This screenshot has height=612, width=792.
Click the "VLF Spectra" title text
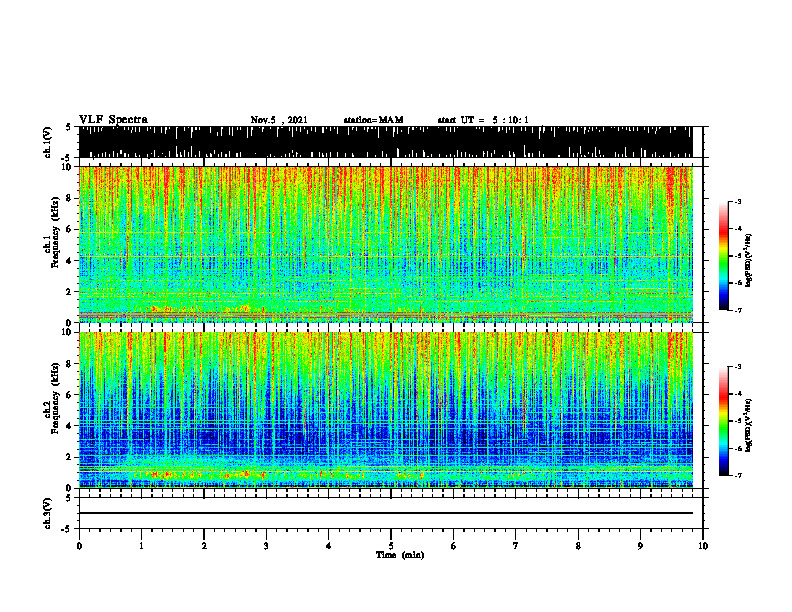pyautogui.click(x=113, y=119)
